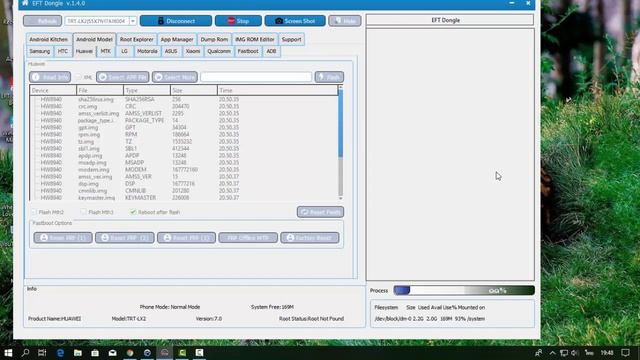The image size is (640, 360).
Task: Select the ADB tab
Action: 271,51
